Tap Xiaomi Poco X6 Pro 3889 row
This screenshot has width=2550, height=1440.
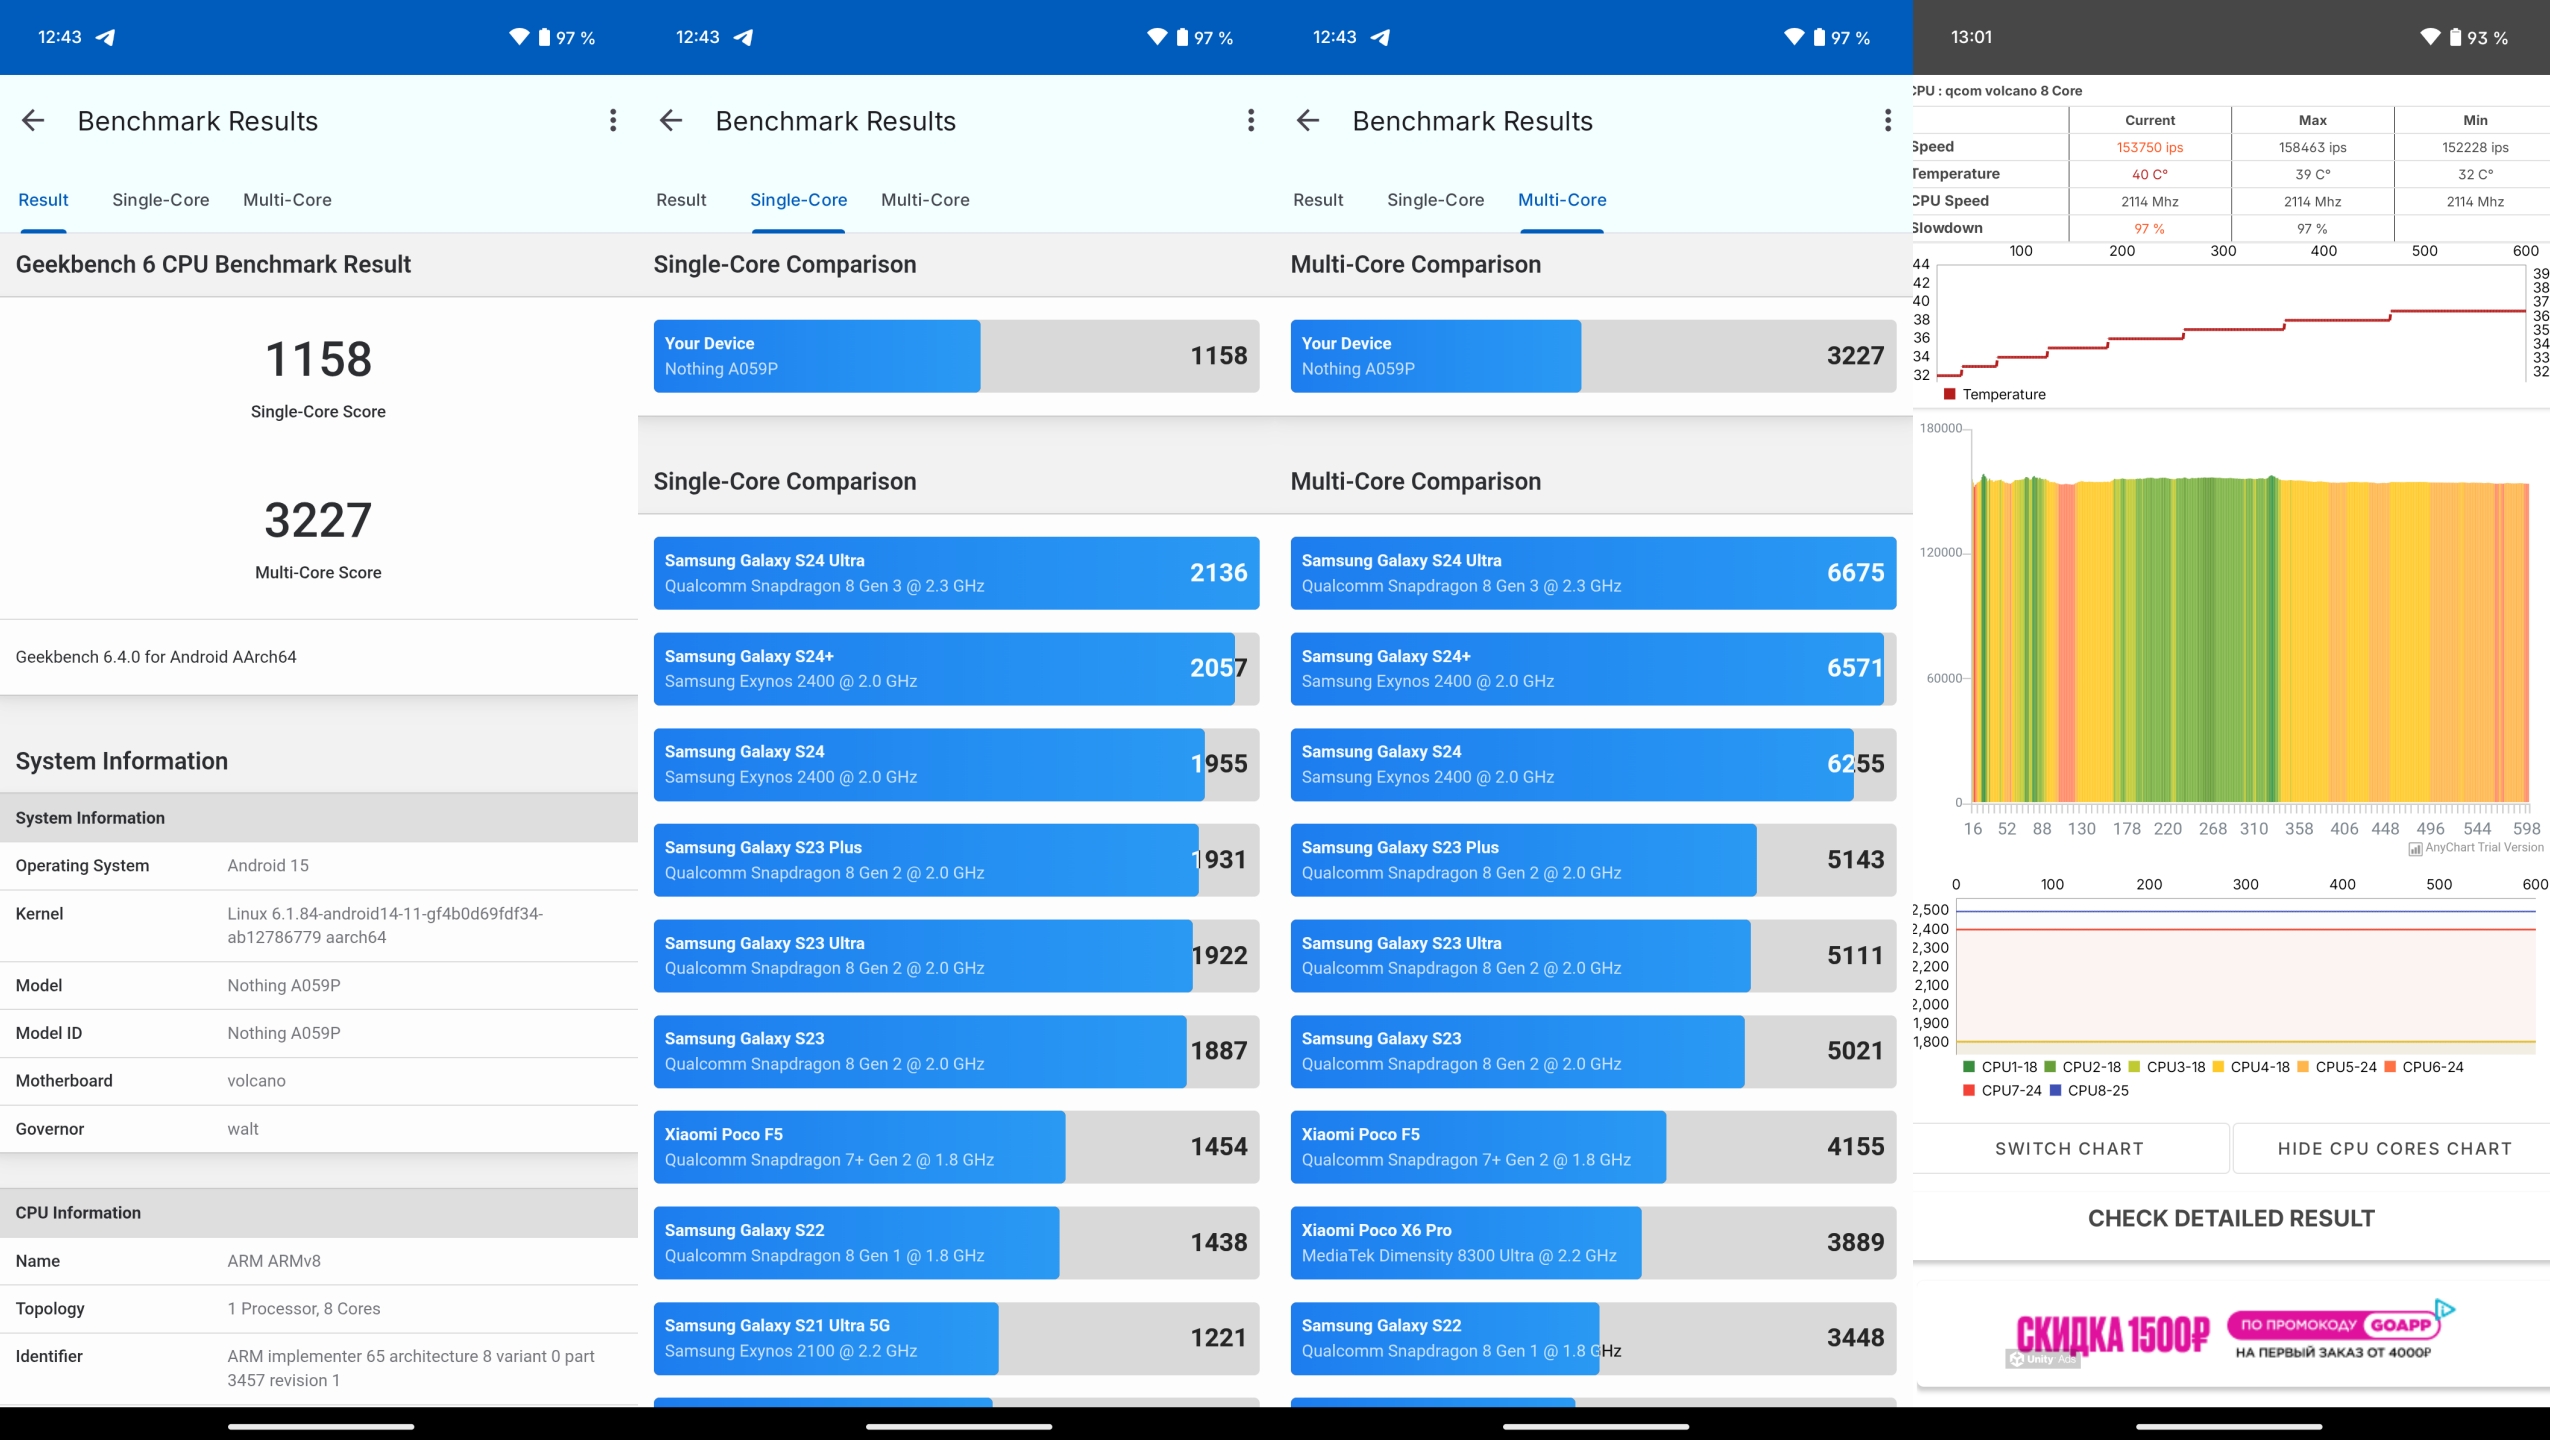click(1593, 1243)
